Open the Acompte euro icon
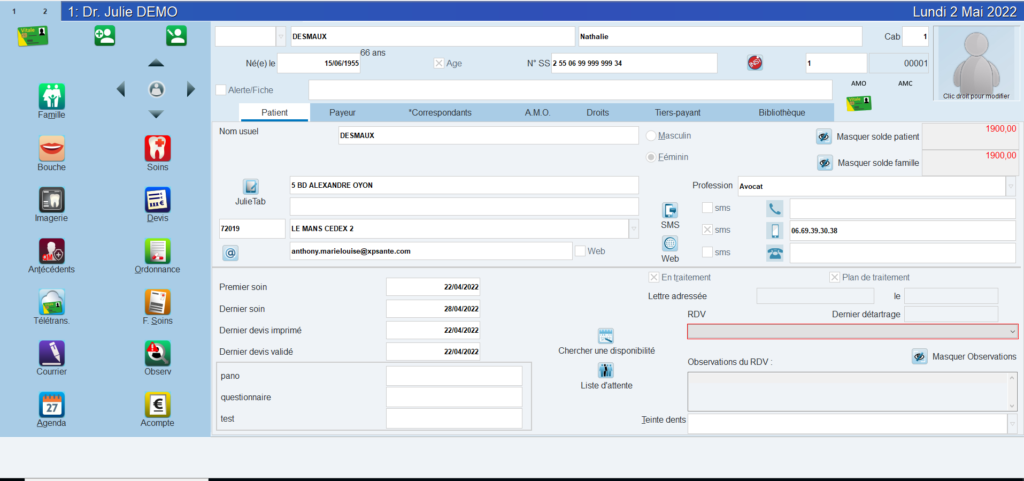Image resolution: width=1024 pixels, height=481 pixels. pos(157,405)
